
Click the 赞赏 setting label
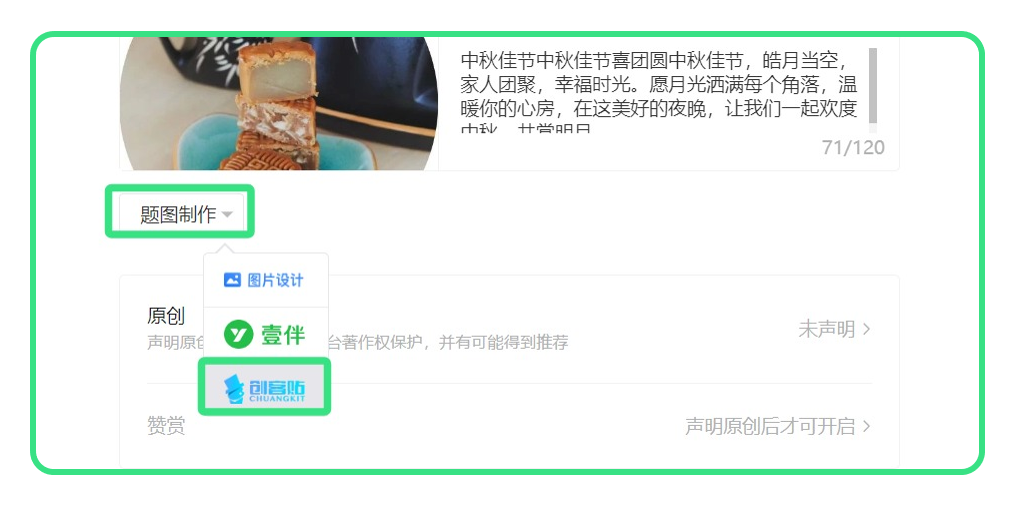166,426
